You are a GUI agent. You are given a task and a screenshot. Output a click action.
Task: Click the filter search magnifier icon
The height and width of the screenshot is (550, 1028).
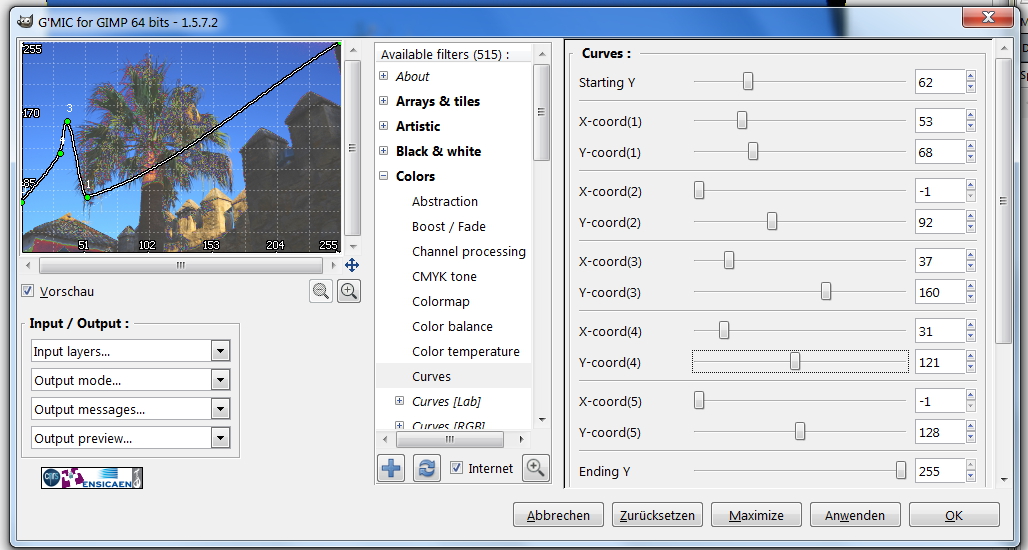coord(536,467)
